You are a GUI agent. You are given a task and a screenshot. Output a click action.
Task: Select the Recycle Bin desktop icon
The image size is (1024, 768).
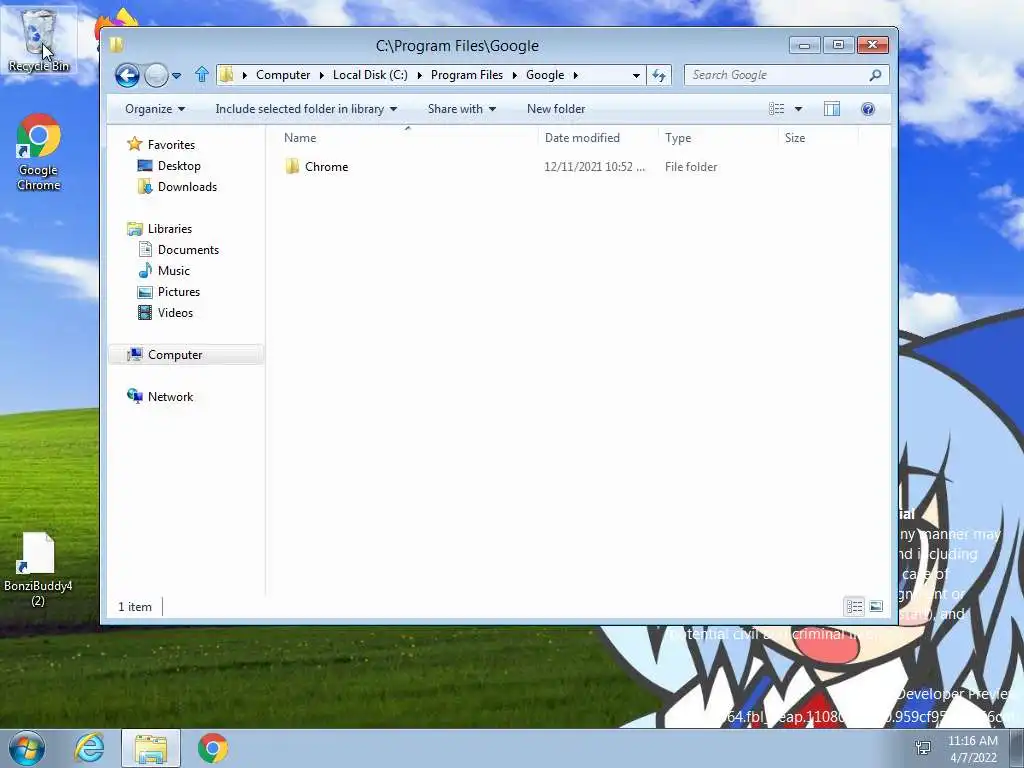pos(39,40)
